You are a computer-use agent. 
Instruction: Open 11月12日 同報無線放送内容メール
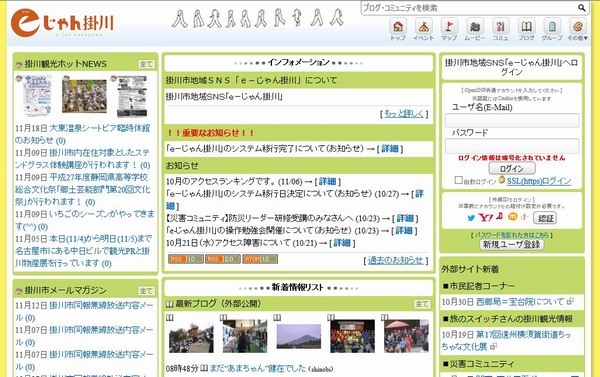84,311
